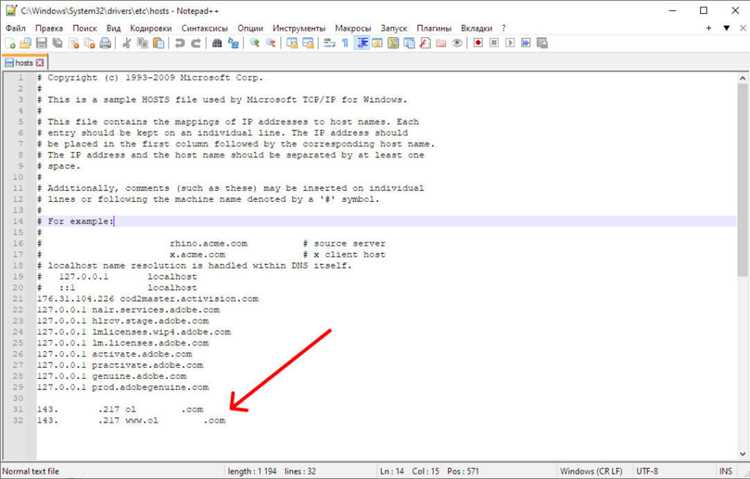Screen dimensions: 750x479
Task: Create a new document with the New icon
Action: (x=10, y=43)
